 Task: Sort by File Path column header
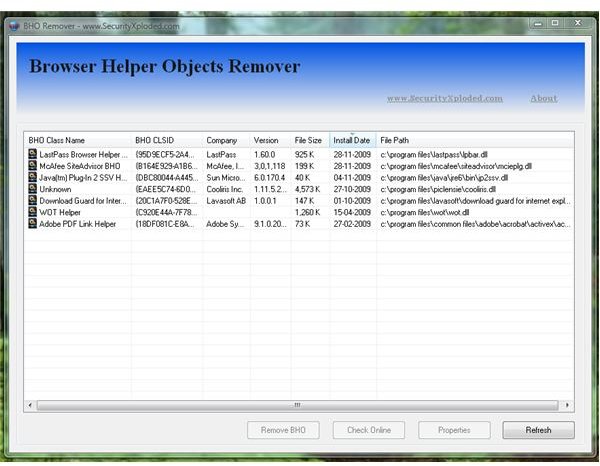tap(474, 140)
